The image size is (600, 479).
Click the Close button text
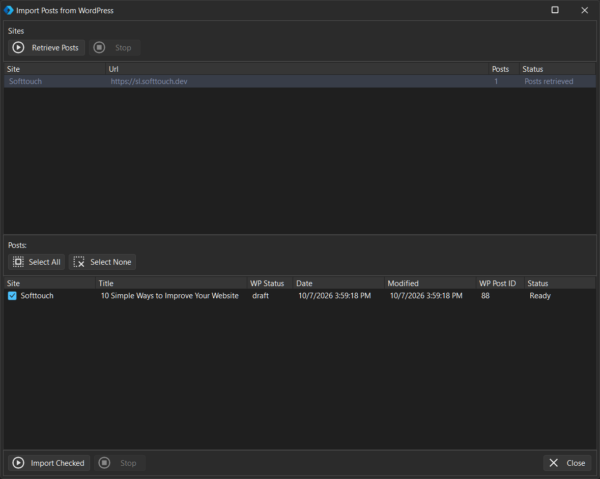(576, 463)
